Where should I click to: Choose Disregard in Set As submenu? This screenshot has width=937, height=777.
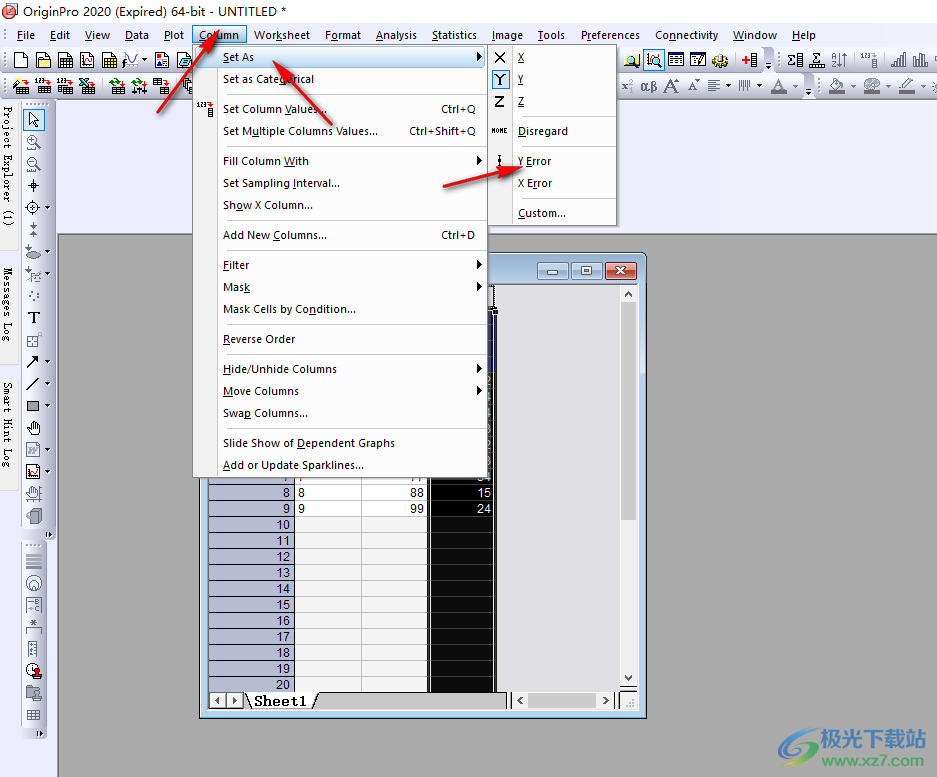tap(553, 131)
